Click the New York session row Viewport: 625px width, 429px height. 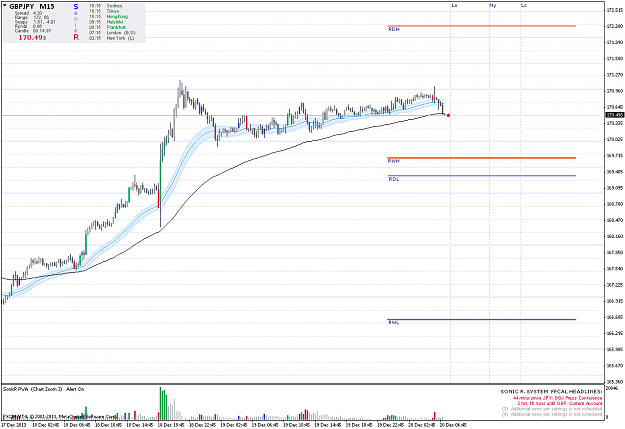click(111, 38)
